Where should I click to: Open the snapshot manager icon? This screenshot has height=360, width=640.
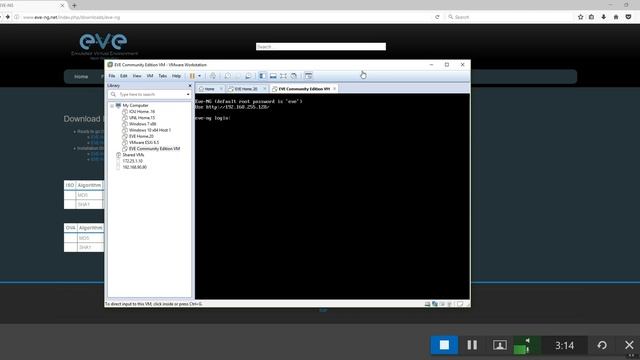click(248, 76)
